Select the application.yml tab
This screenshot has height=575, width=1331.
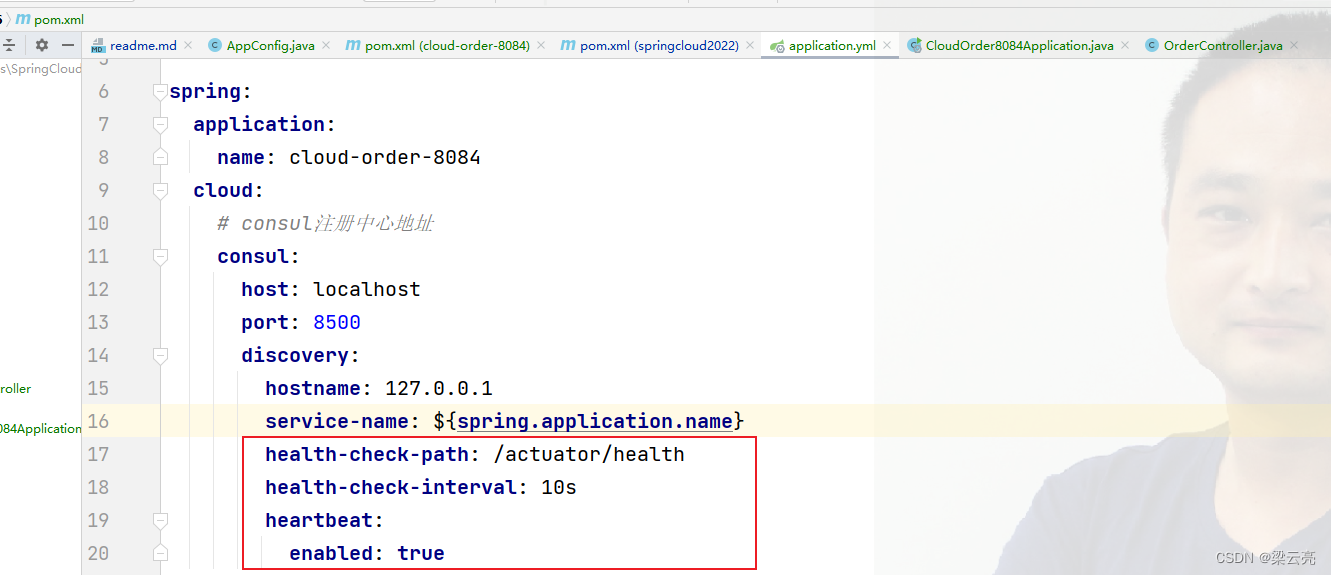tap(832, 46)
